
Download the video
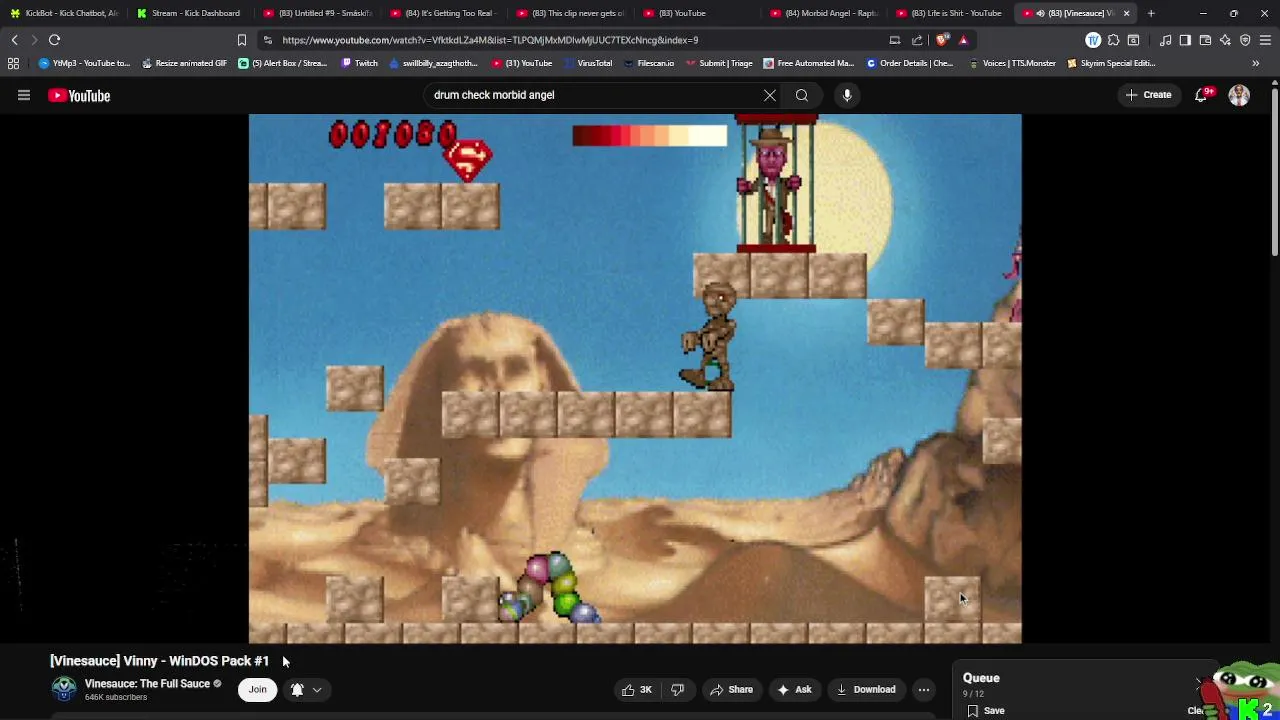tap(866, 690)
